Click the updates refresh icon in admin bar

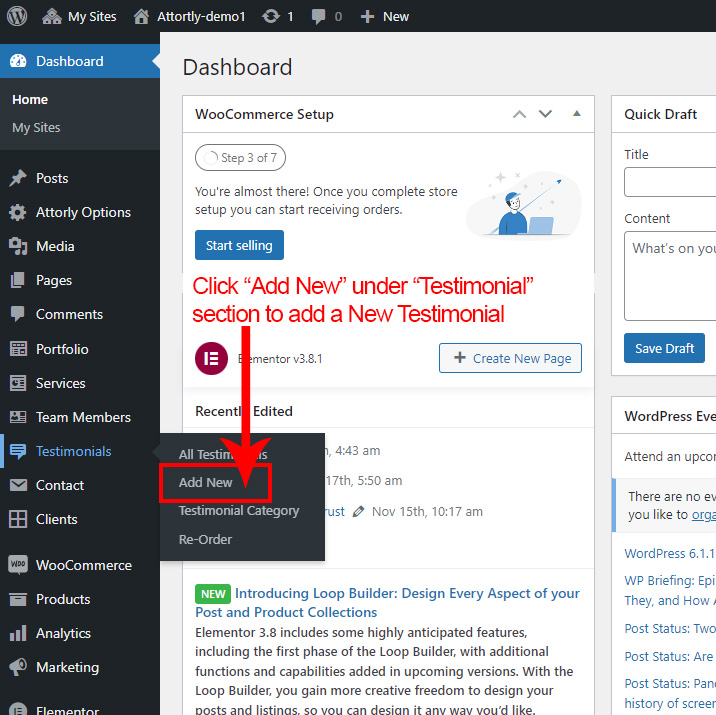tap(270, 16)
